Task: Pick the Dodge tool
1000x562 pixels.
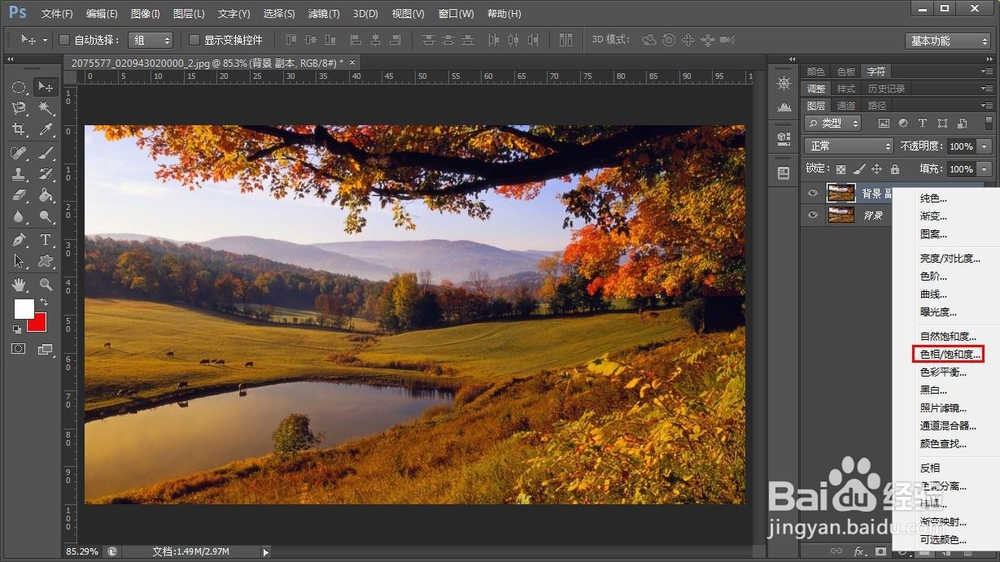Action: (45, 217)
